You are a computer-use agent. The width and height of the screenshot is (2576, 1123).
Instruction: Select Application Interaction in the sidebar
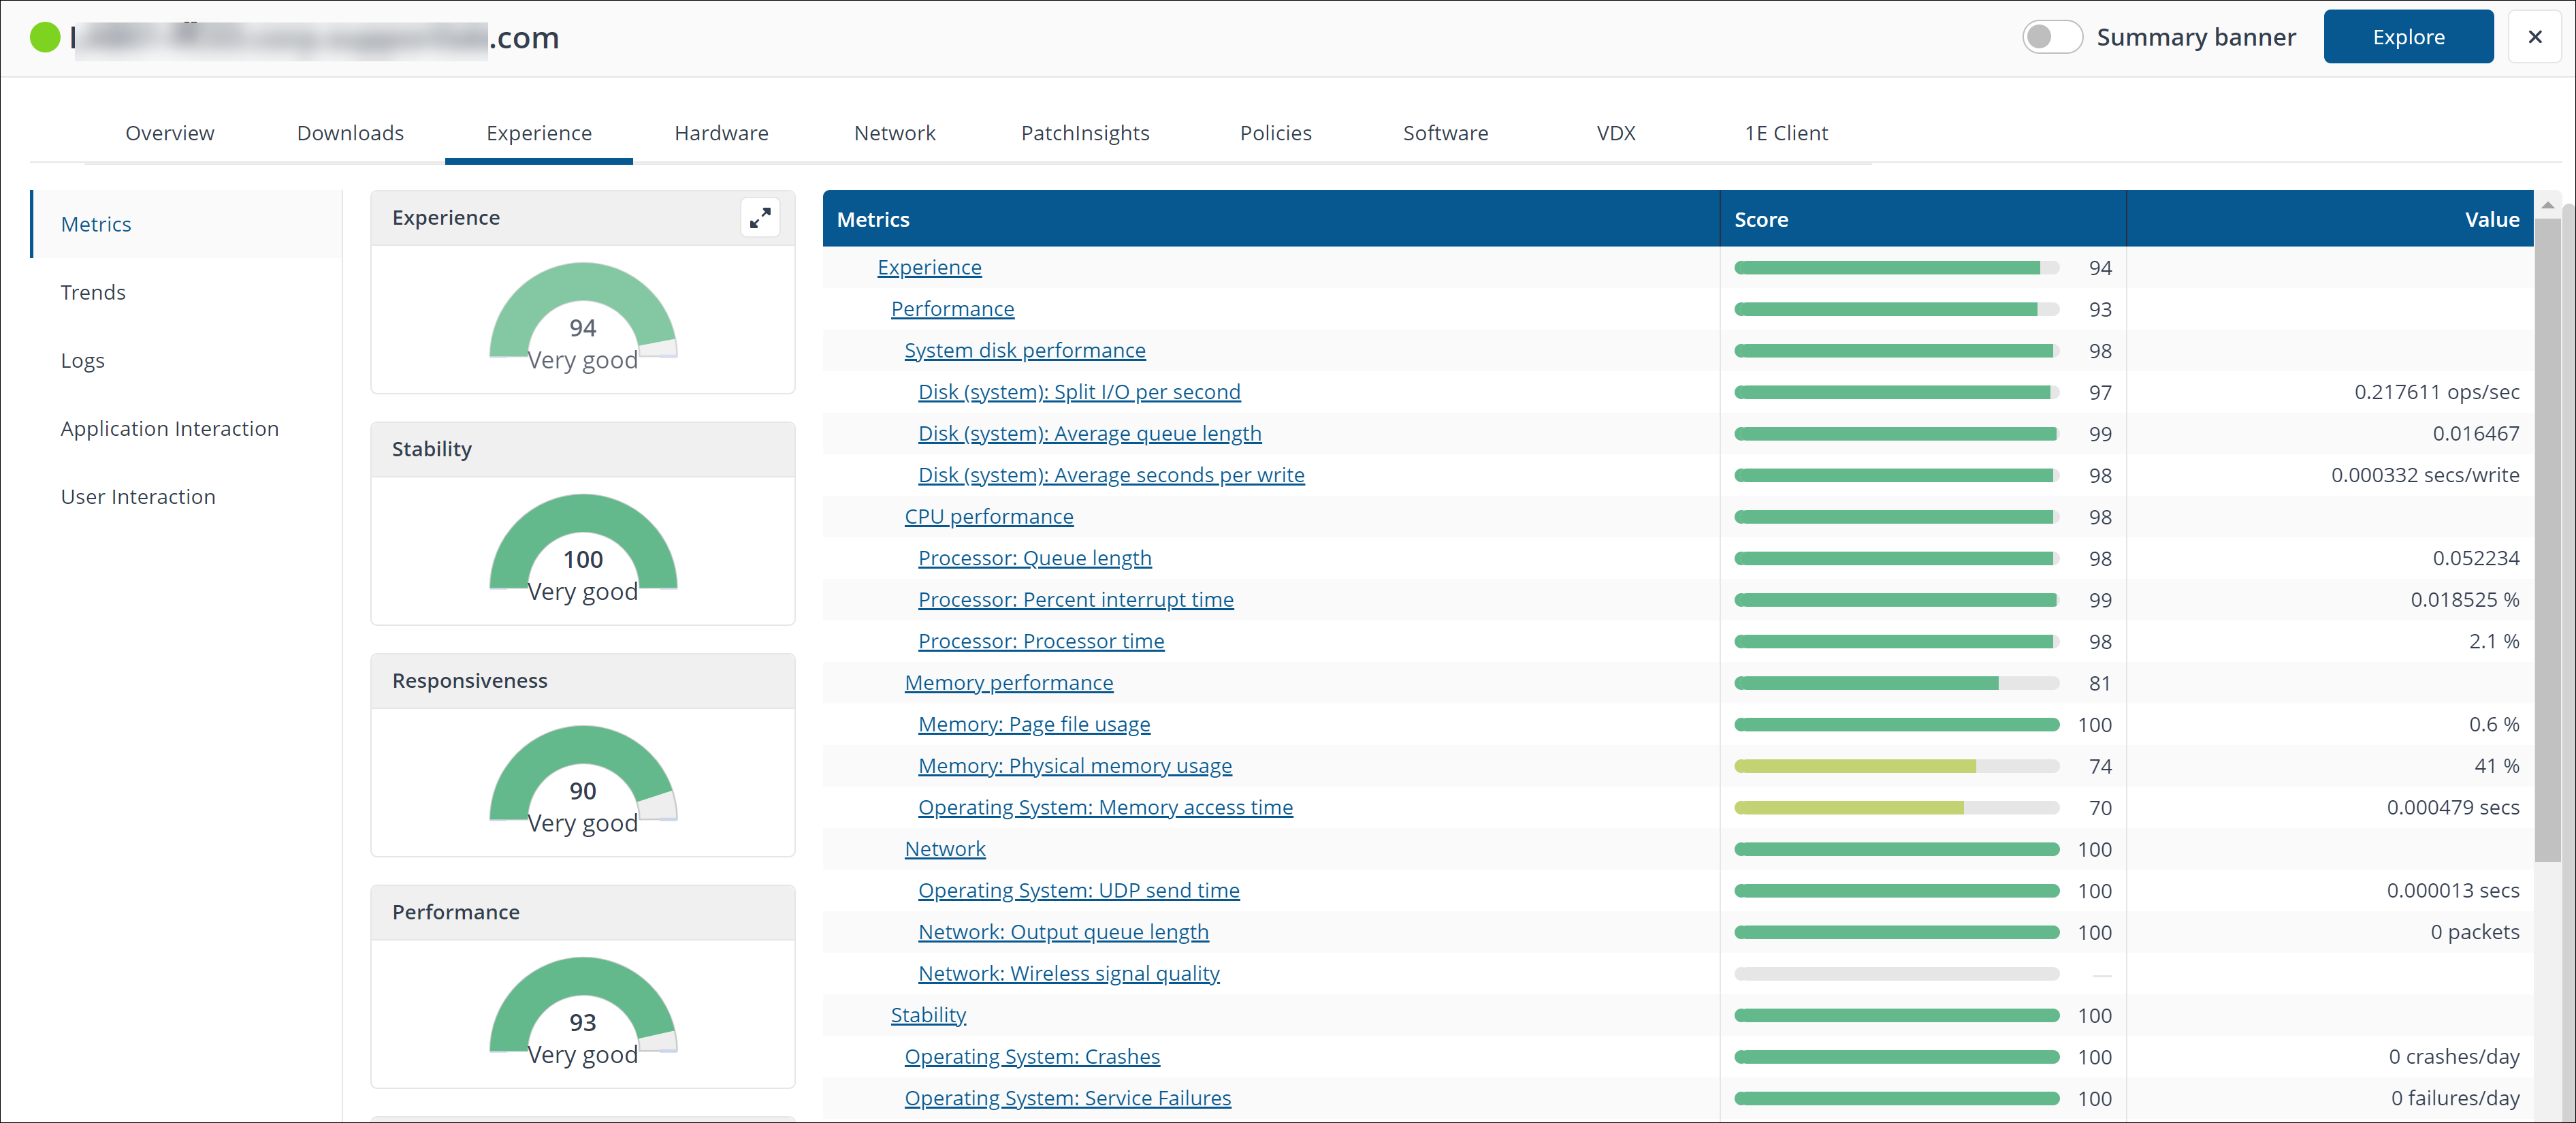(169, 428)
